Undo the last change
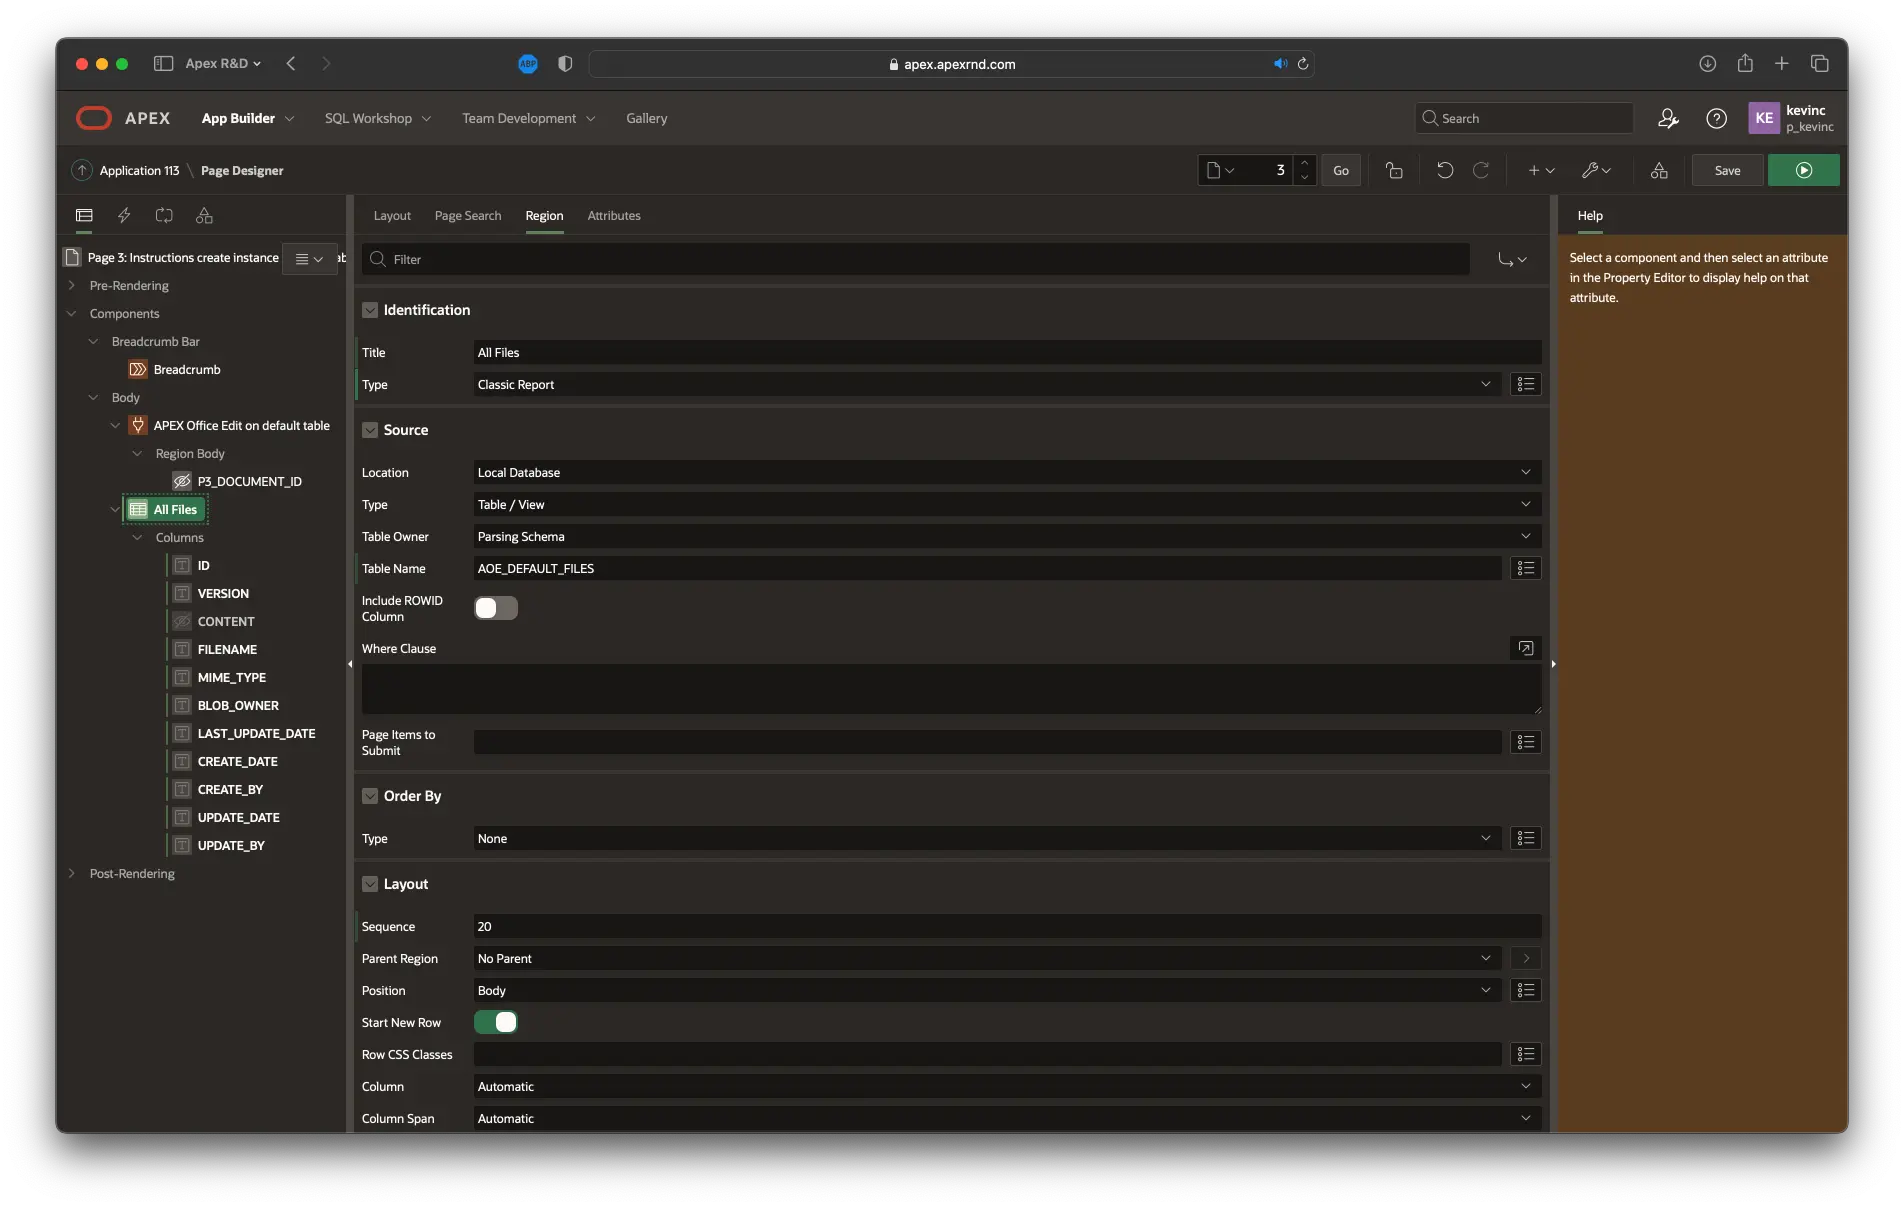Screen dimensions: 1904x1207 [x=1445, y=170]
